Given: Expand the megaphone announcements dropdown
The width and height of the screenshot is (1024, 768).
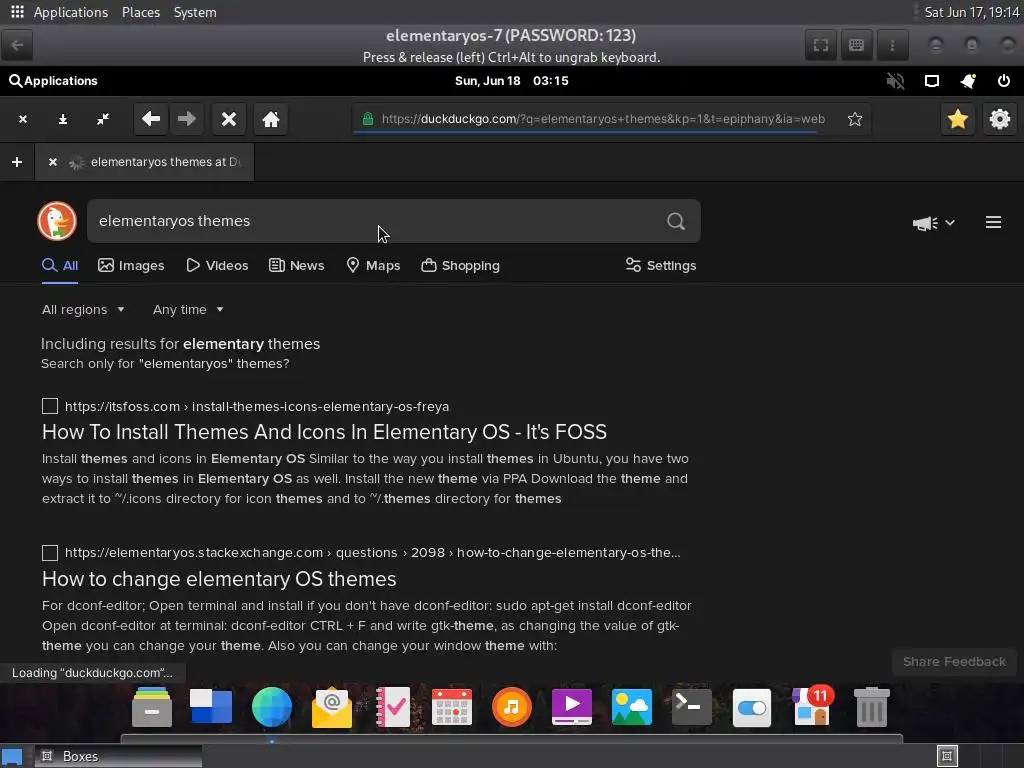Looking at the screenshot, I should click(934, 223).
